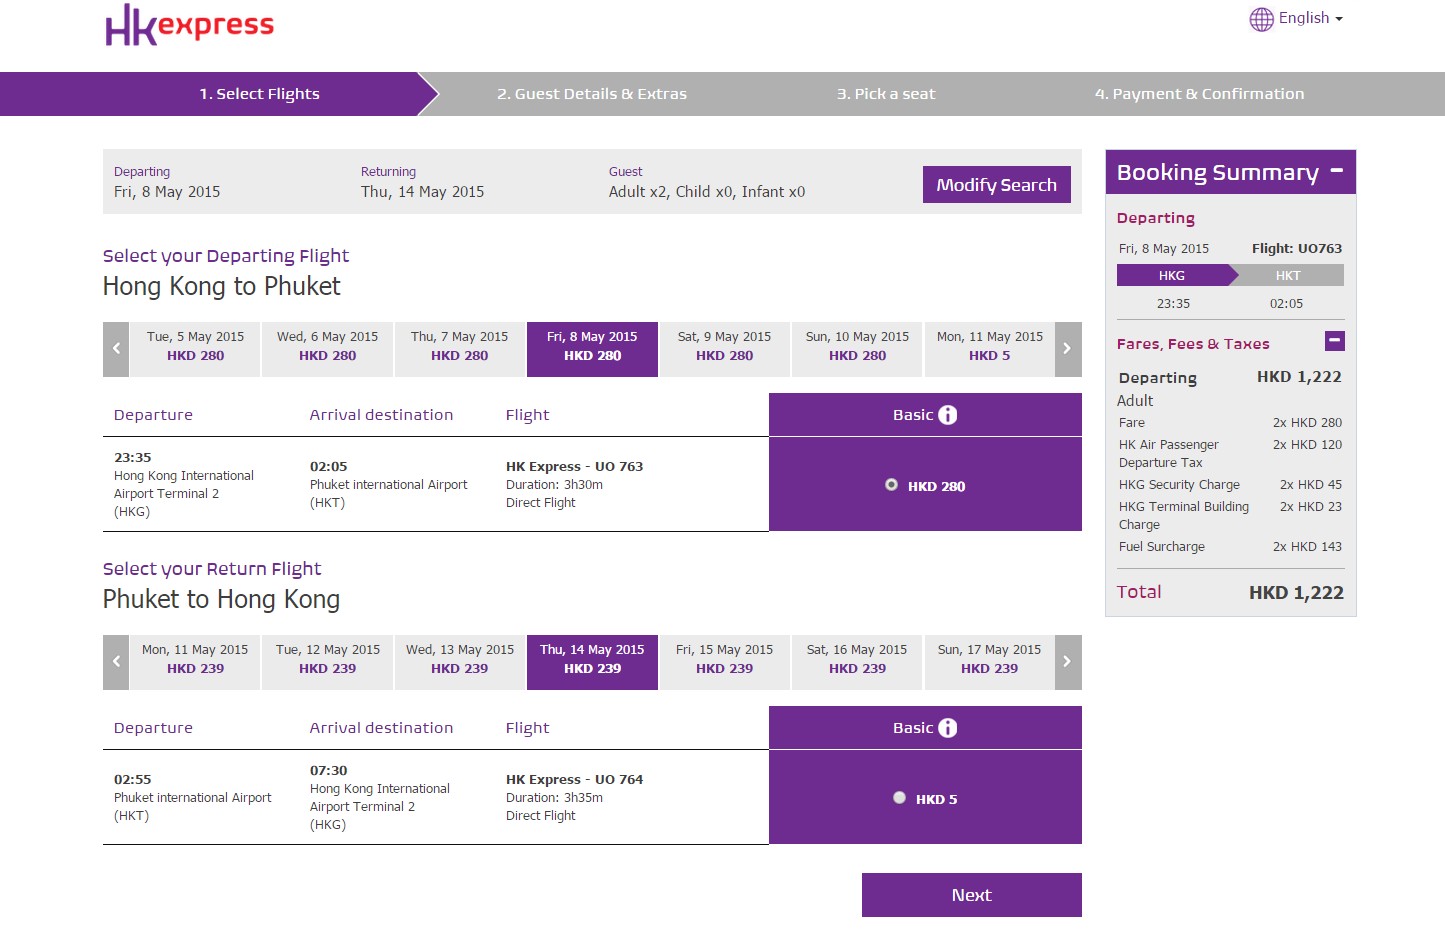Click Duration: 3h35m text
Viewport: 1445px width, 940px height.
click(x=554, y=798)
